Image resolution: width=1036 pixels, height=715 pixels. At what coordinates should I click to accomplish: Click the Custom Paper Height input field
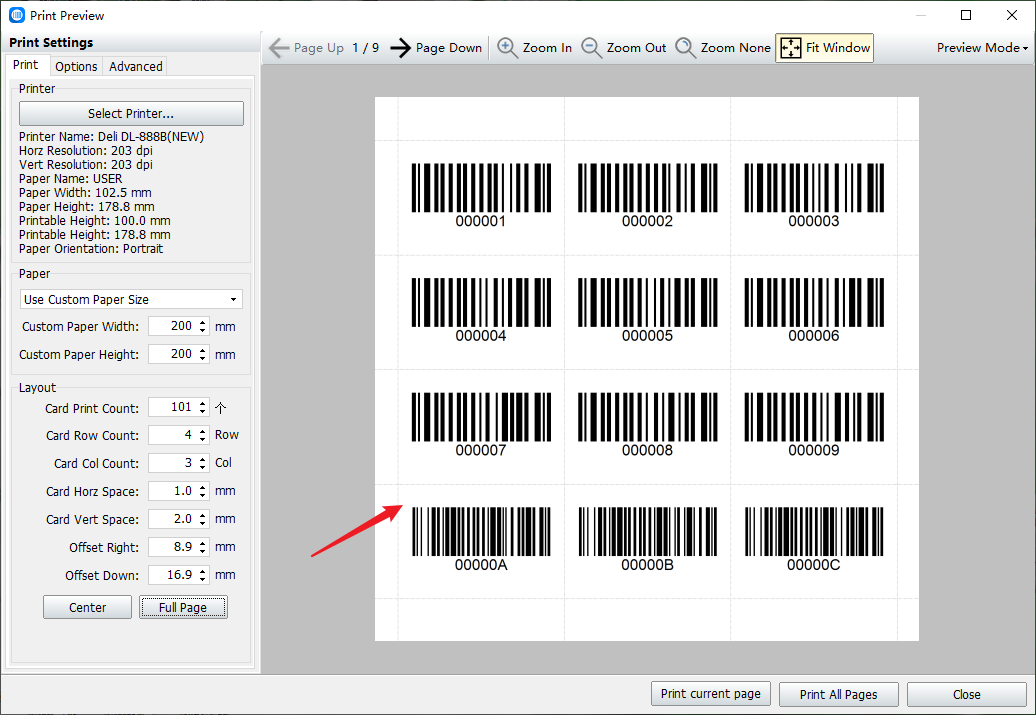(172, 354)
